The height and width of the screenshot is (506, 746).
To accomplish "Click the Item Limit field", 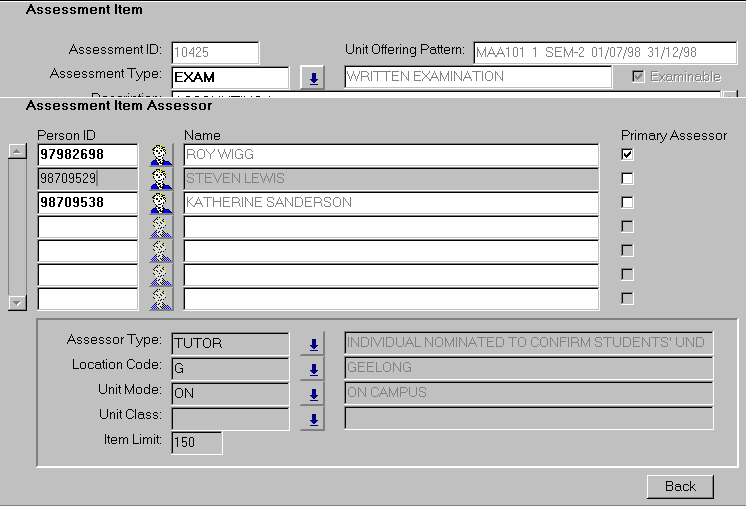I will [x=197, y=442].
